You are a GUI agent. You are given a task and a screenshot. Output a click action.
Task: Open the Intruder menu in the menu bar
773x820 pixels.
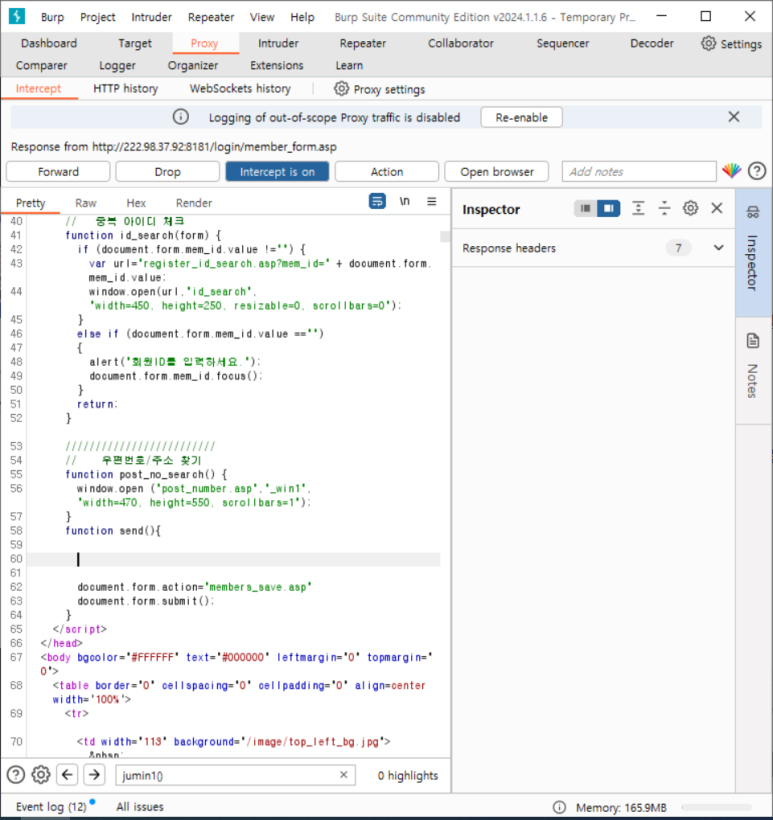(x=151, y=17)
